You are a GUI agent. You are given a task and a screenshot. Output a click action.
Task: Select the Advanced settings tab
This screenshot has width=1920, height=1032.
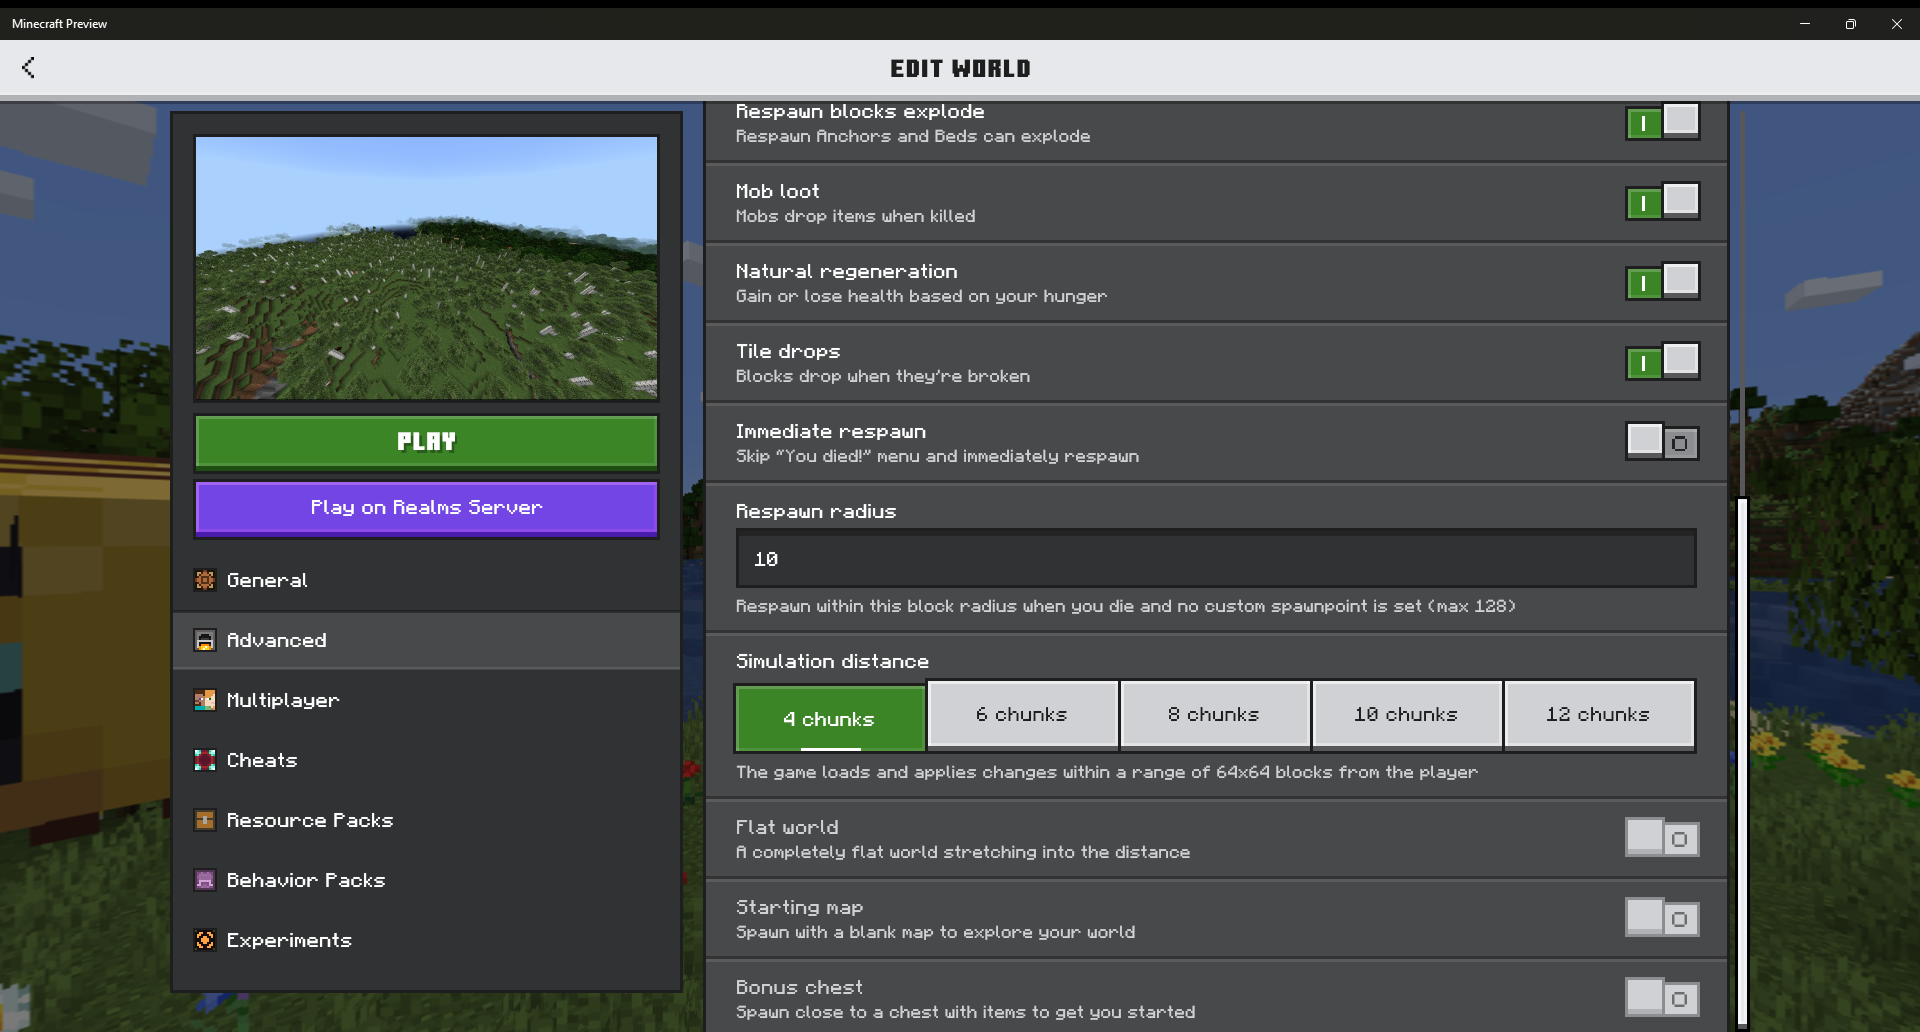[427, 640]
